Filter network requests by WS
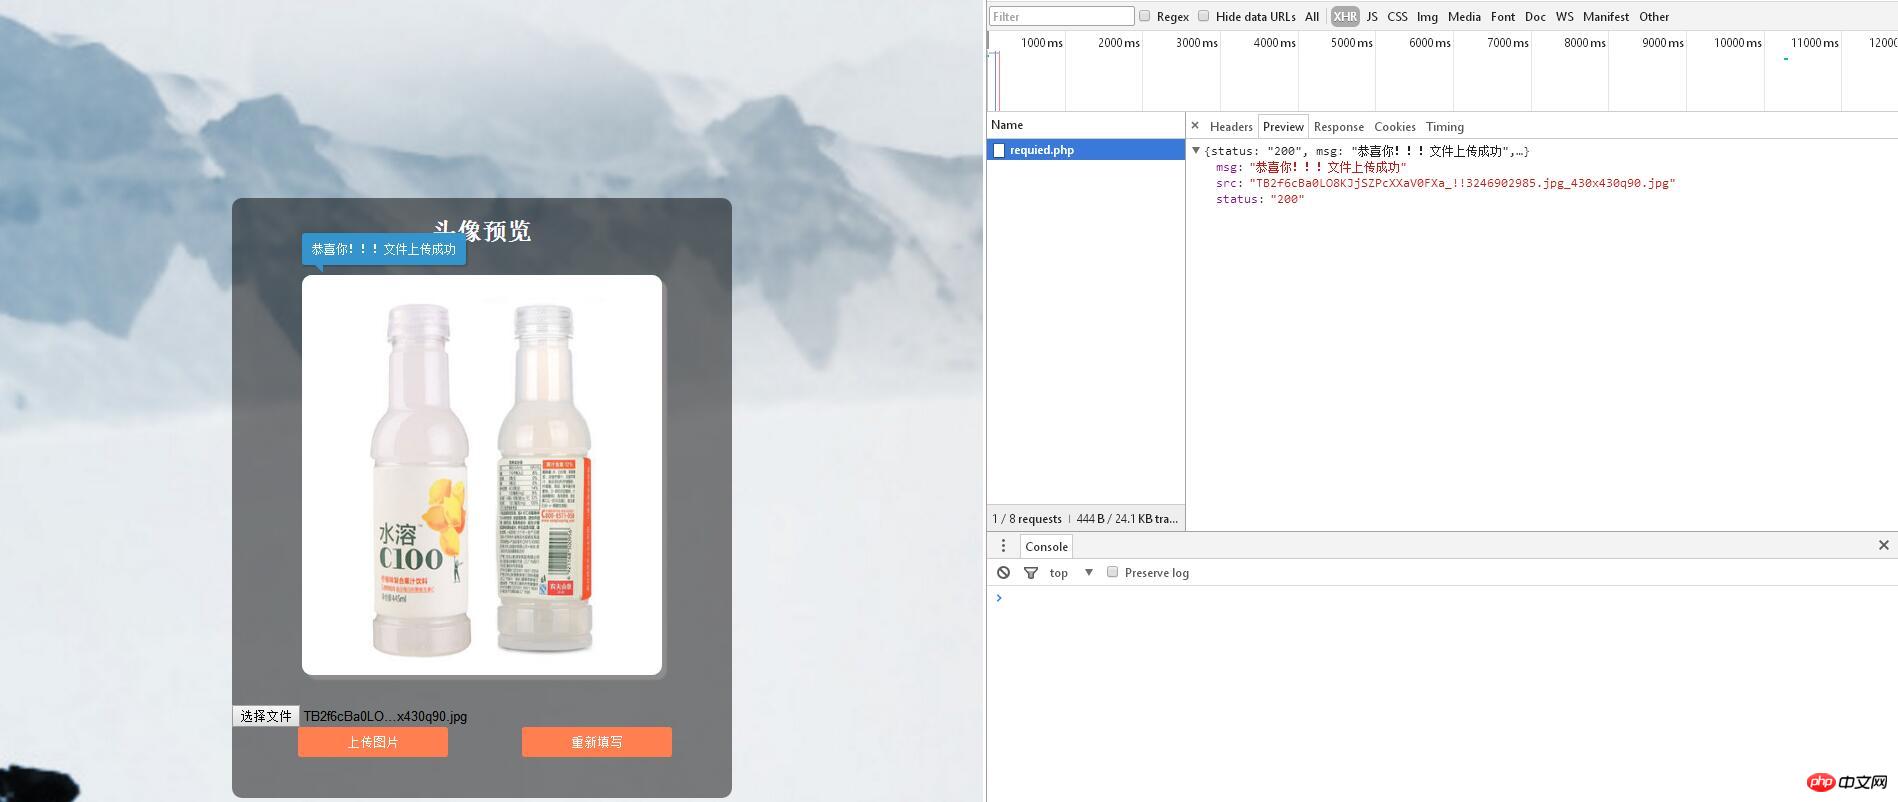This screenshot has height=802, width=1898. click(x=1565, y=17)
